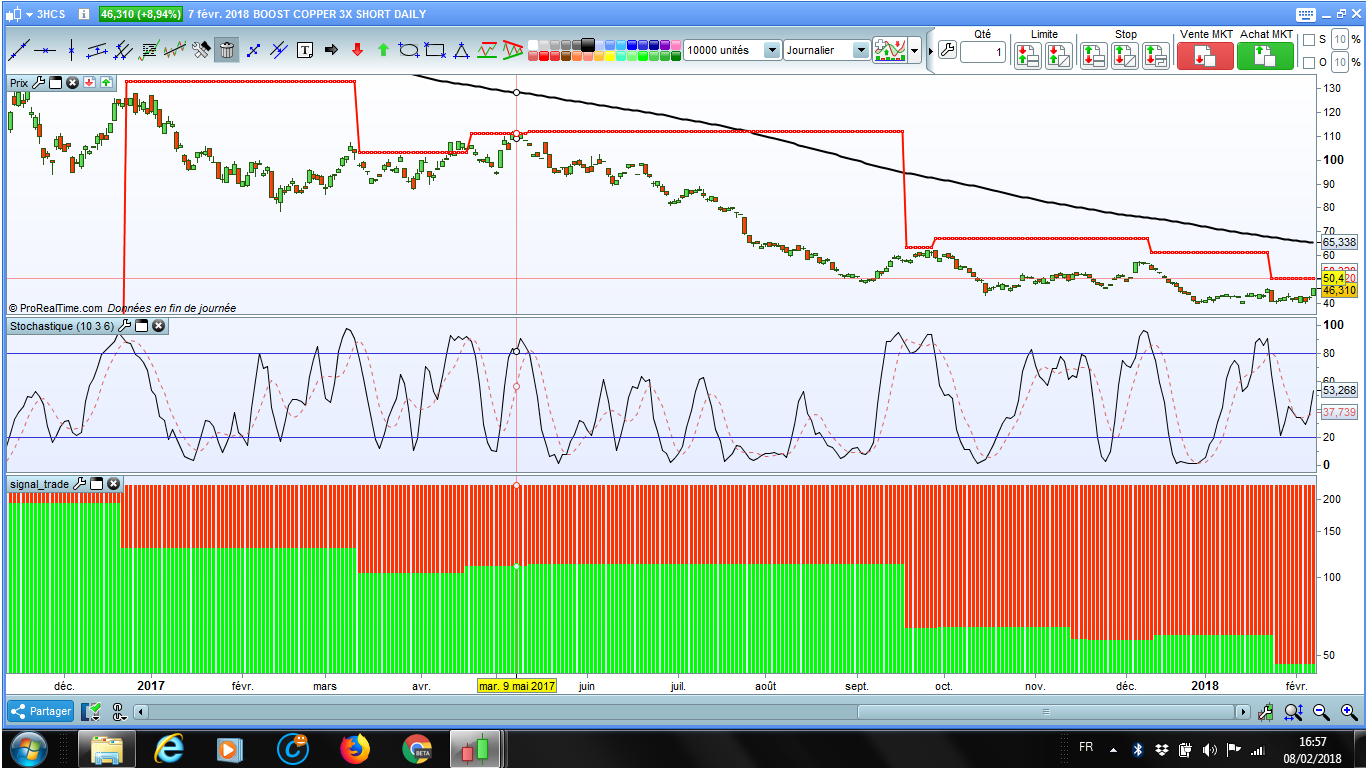This screenshot has height=768, width=1366.
Task: Select the ellipse drawing tool
Action: click(409, 50)
